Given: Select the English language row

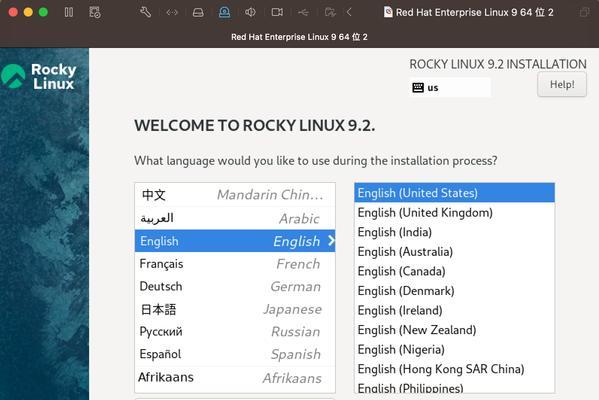Looking at the screenshot, I should coord(235,241).
